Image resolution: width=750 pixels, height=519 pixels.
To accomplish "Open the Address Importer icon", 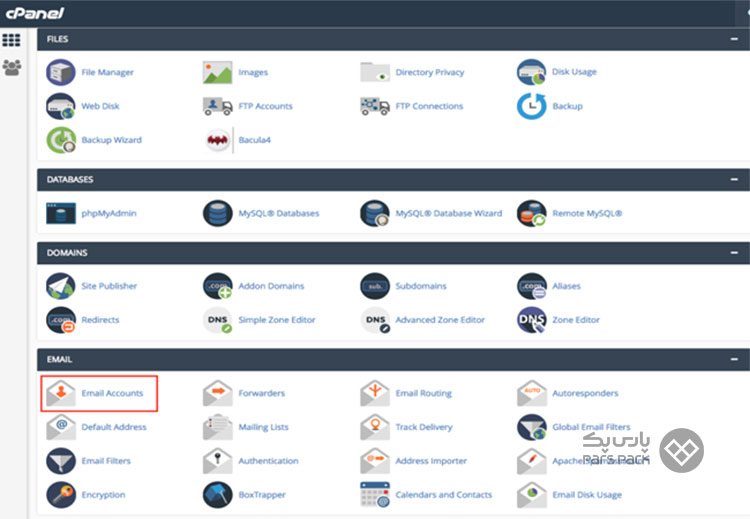I will [375, 461].
